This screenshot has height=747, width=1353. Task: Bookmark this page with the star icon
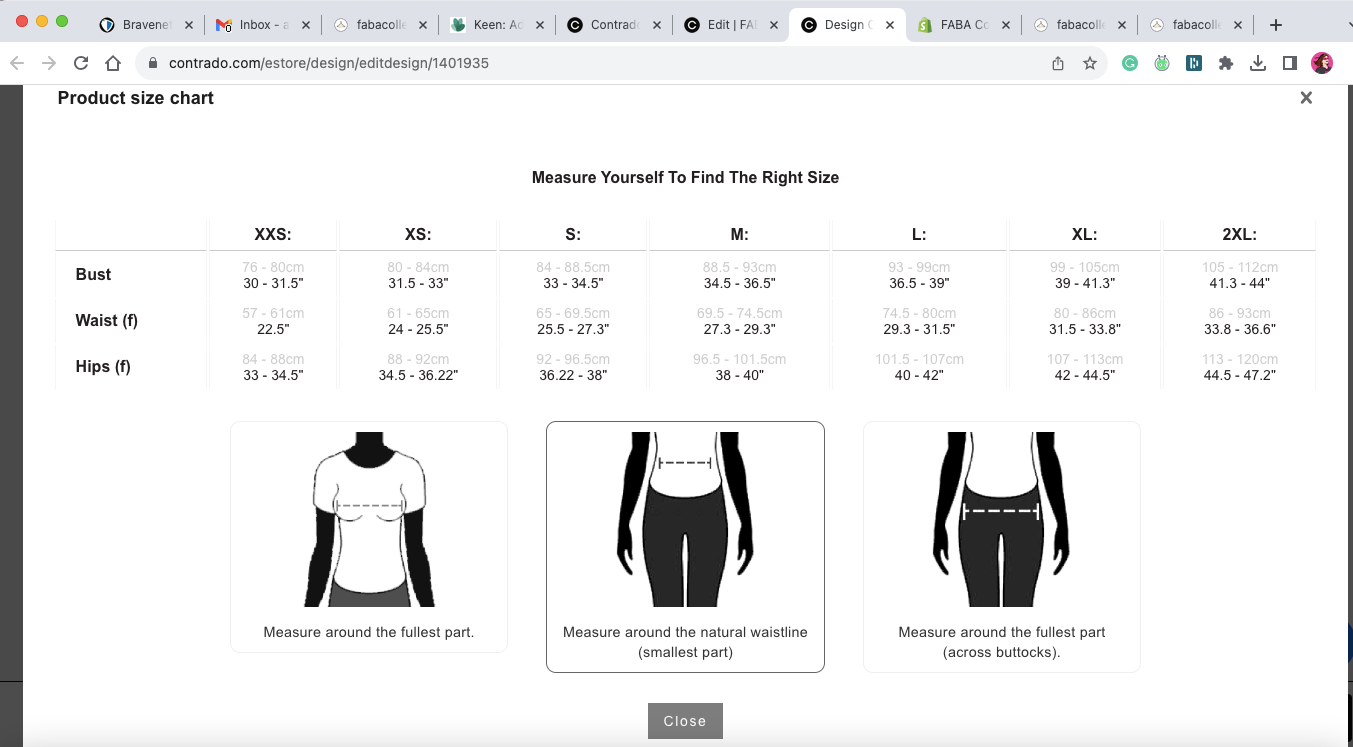pos(1090,63)
